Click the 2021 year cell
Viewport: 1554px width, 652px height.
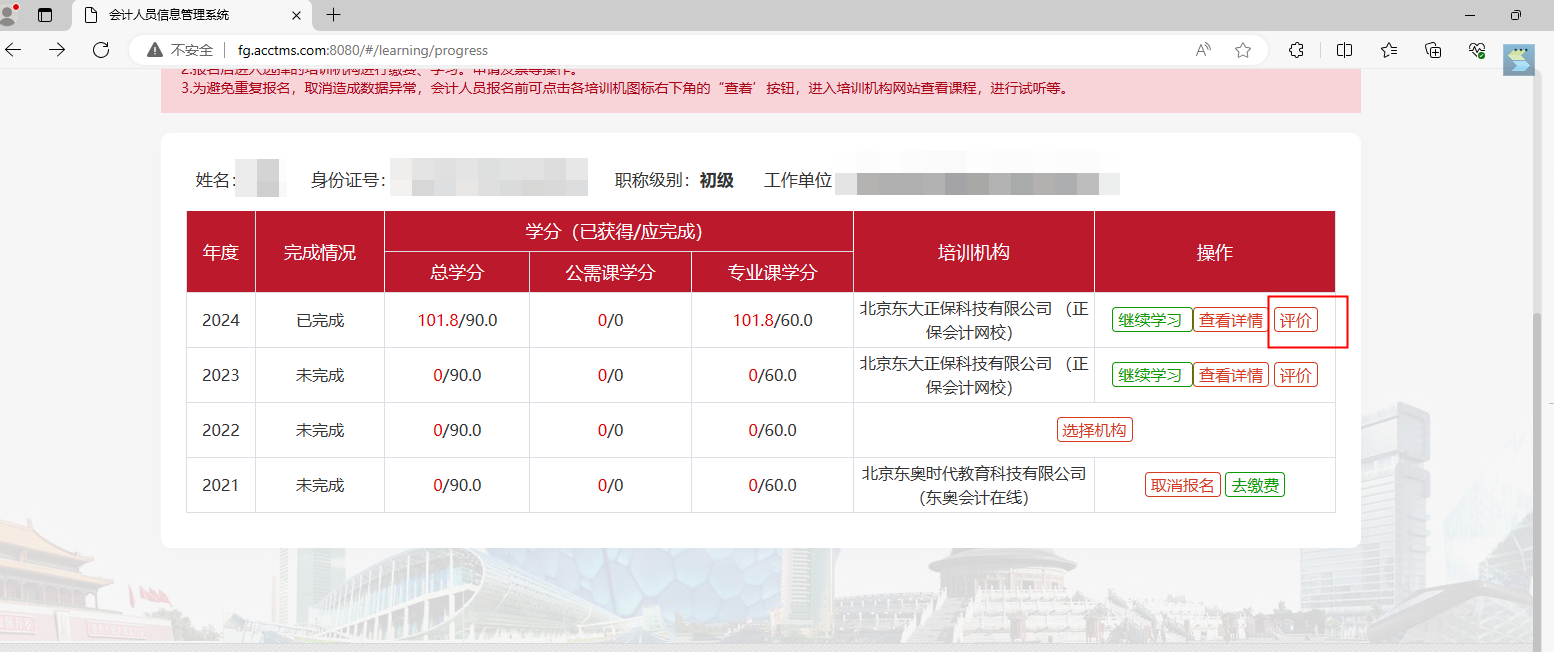[221, 485]
